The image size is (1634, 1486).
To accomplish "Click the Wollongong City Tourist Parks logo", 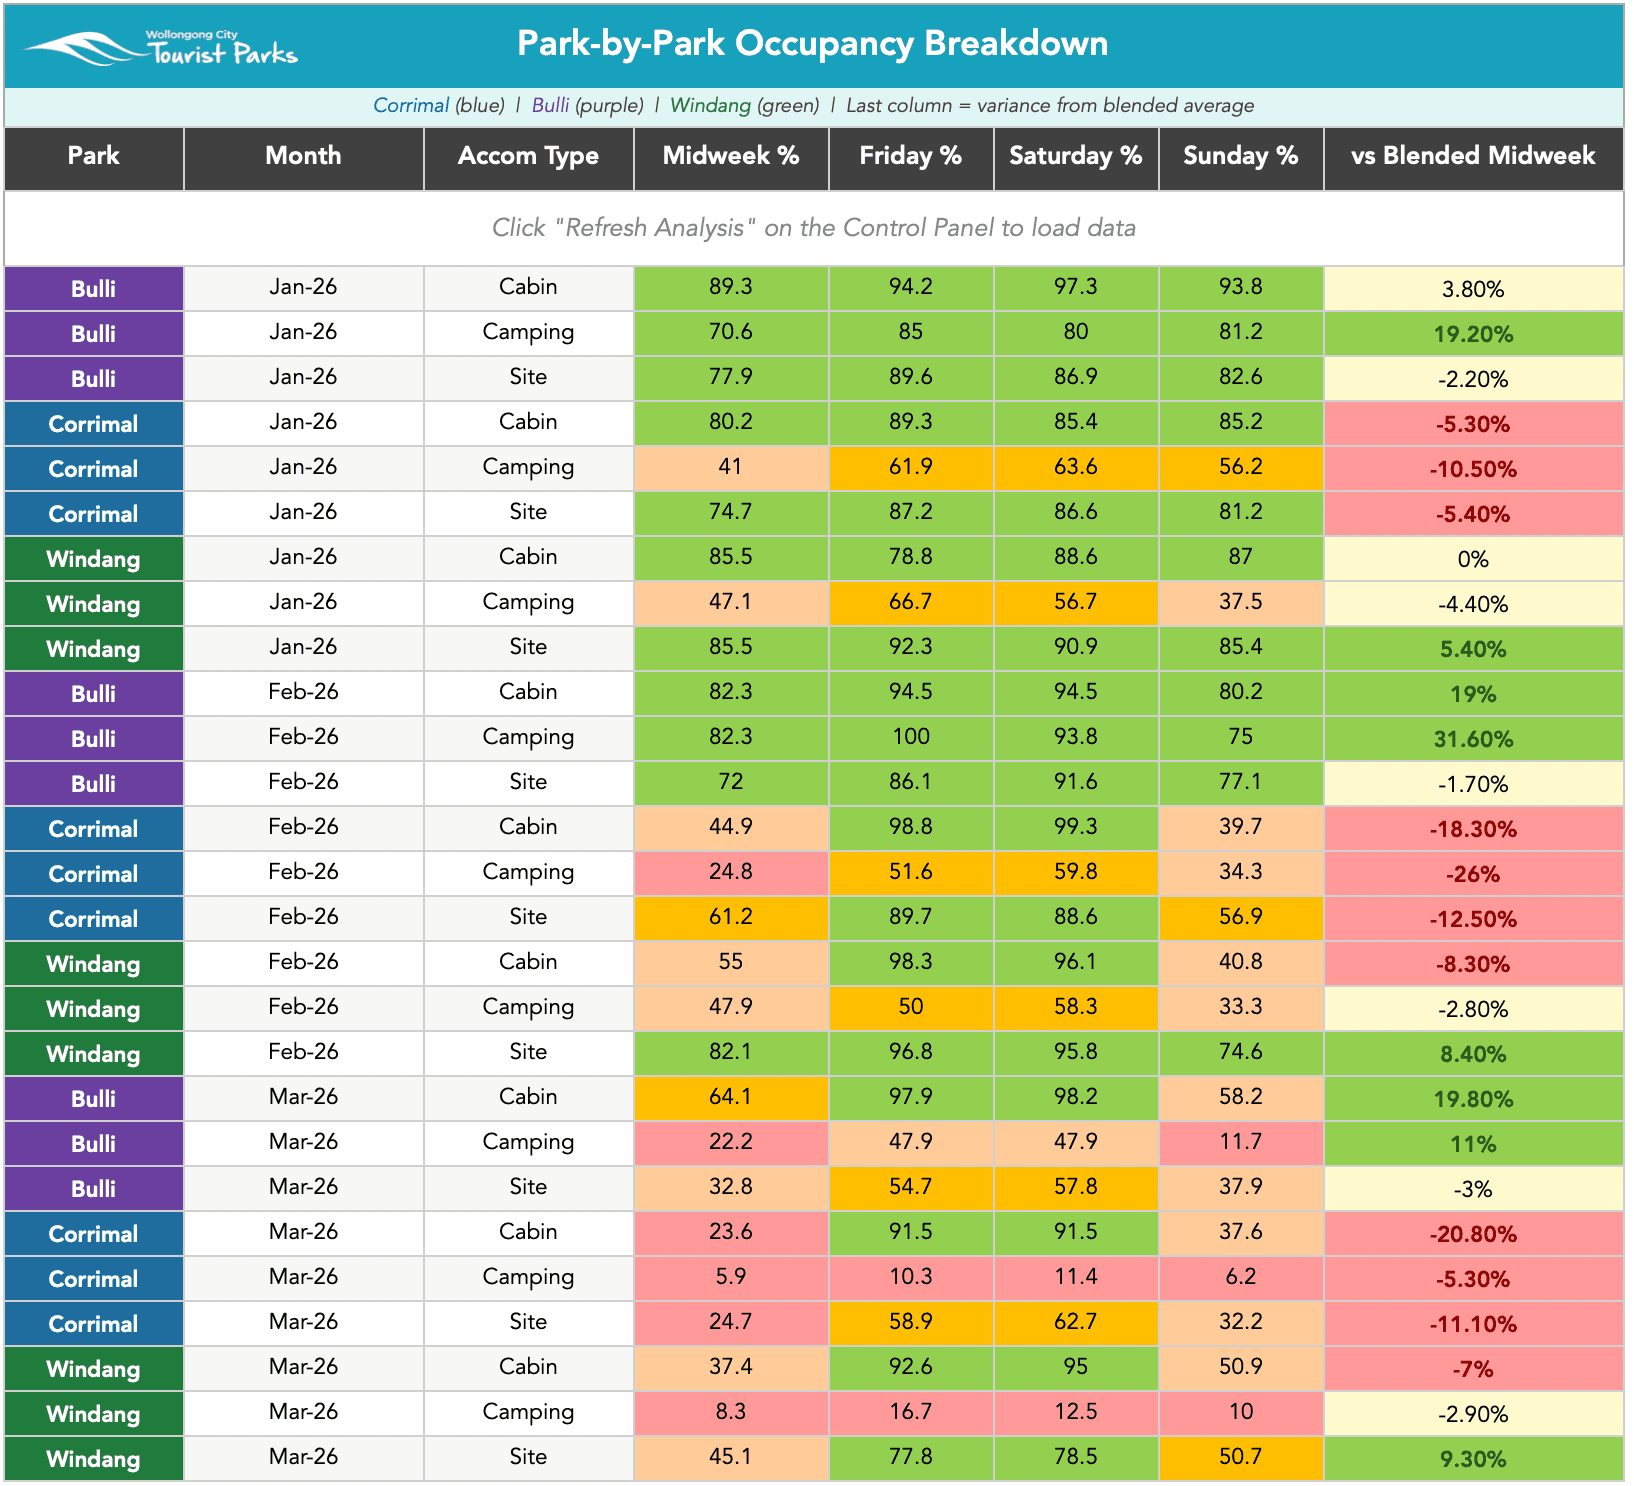I will point(161,47).
